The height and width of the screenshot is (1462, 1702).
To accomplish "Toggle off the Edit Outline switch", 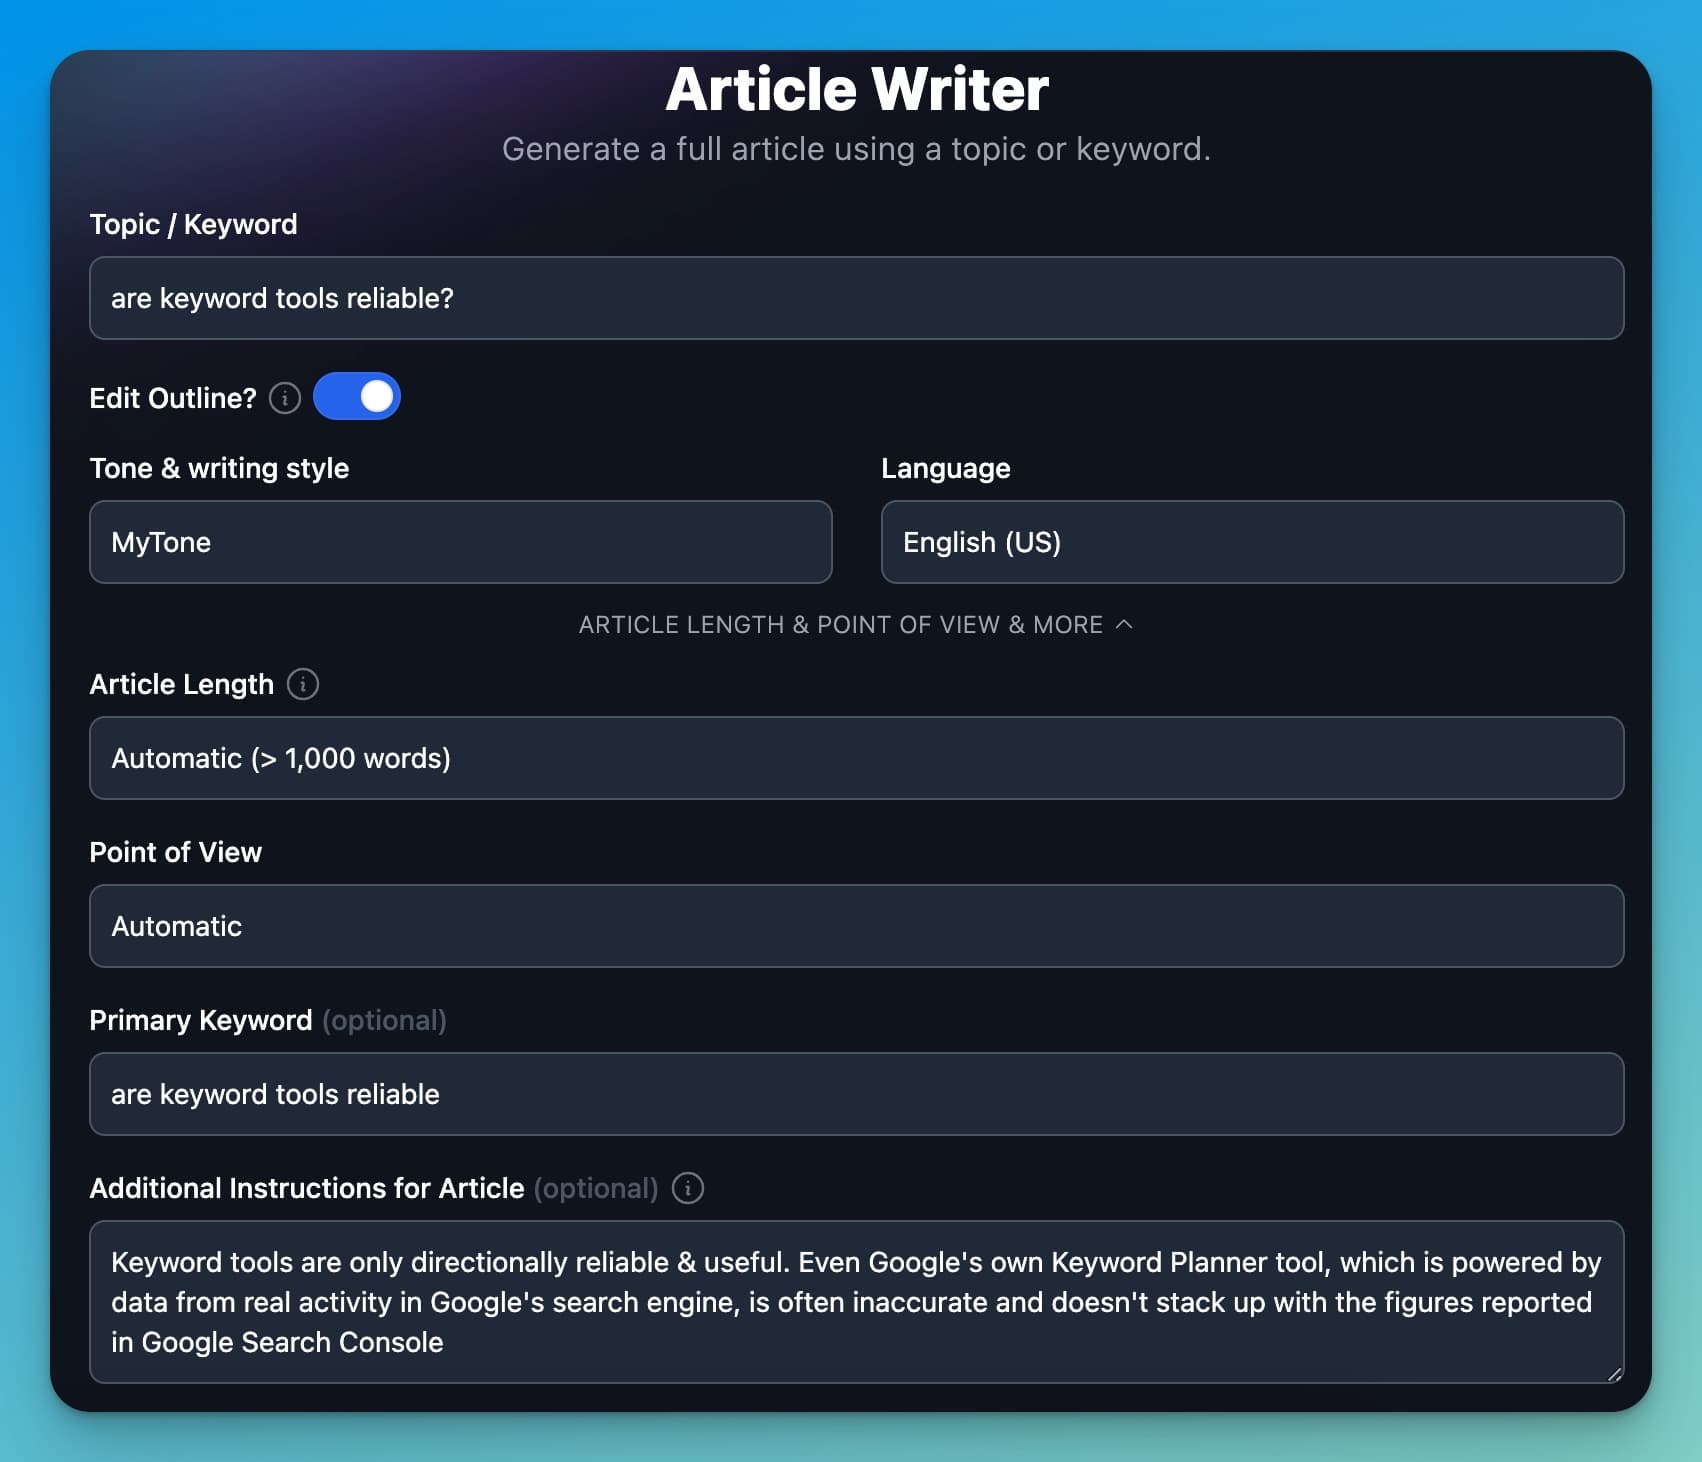I will click(x=357, y=396).
